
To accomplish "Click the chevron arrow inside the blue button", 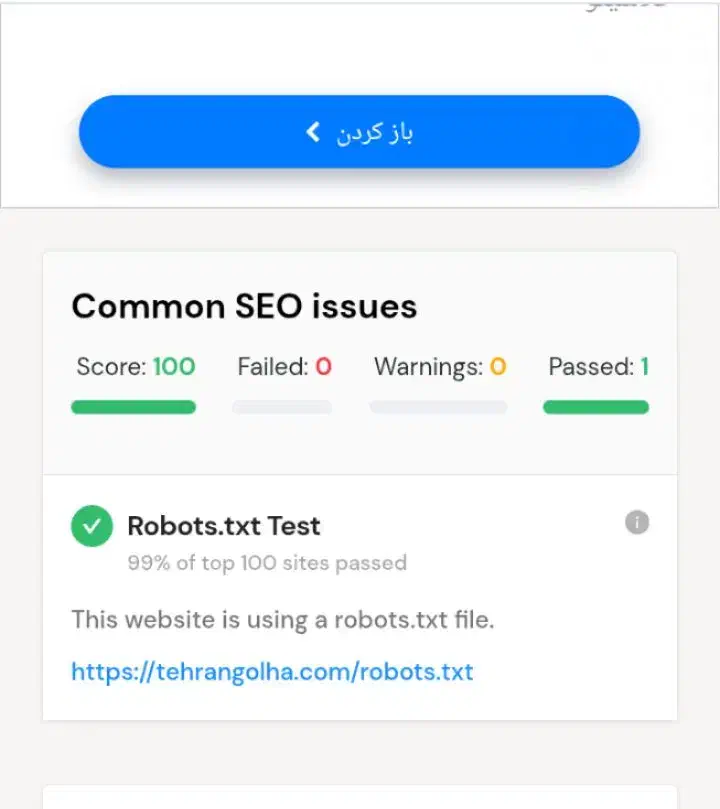I will [x=313, y=132].
